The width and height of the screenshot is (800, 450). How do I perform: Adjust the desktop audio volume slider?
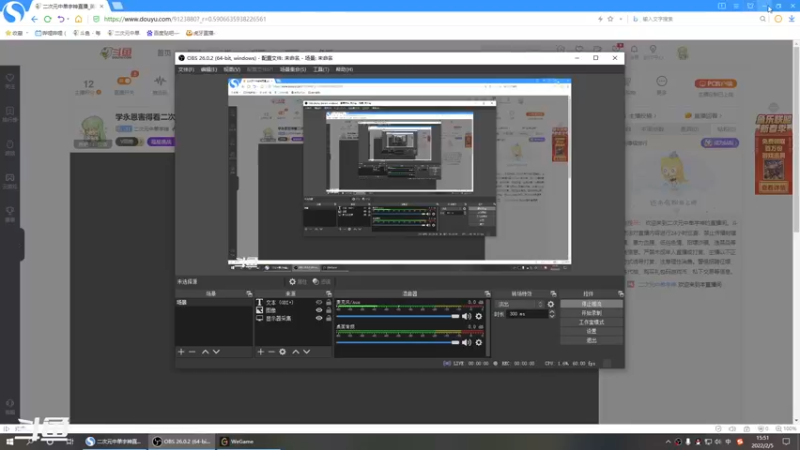click(398, 342)
